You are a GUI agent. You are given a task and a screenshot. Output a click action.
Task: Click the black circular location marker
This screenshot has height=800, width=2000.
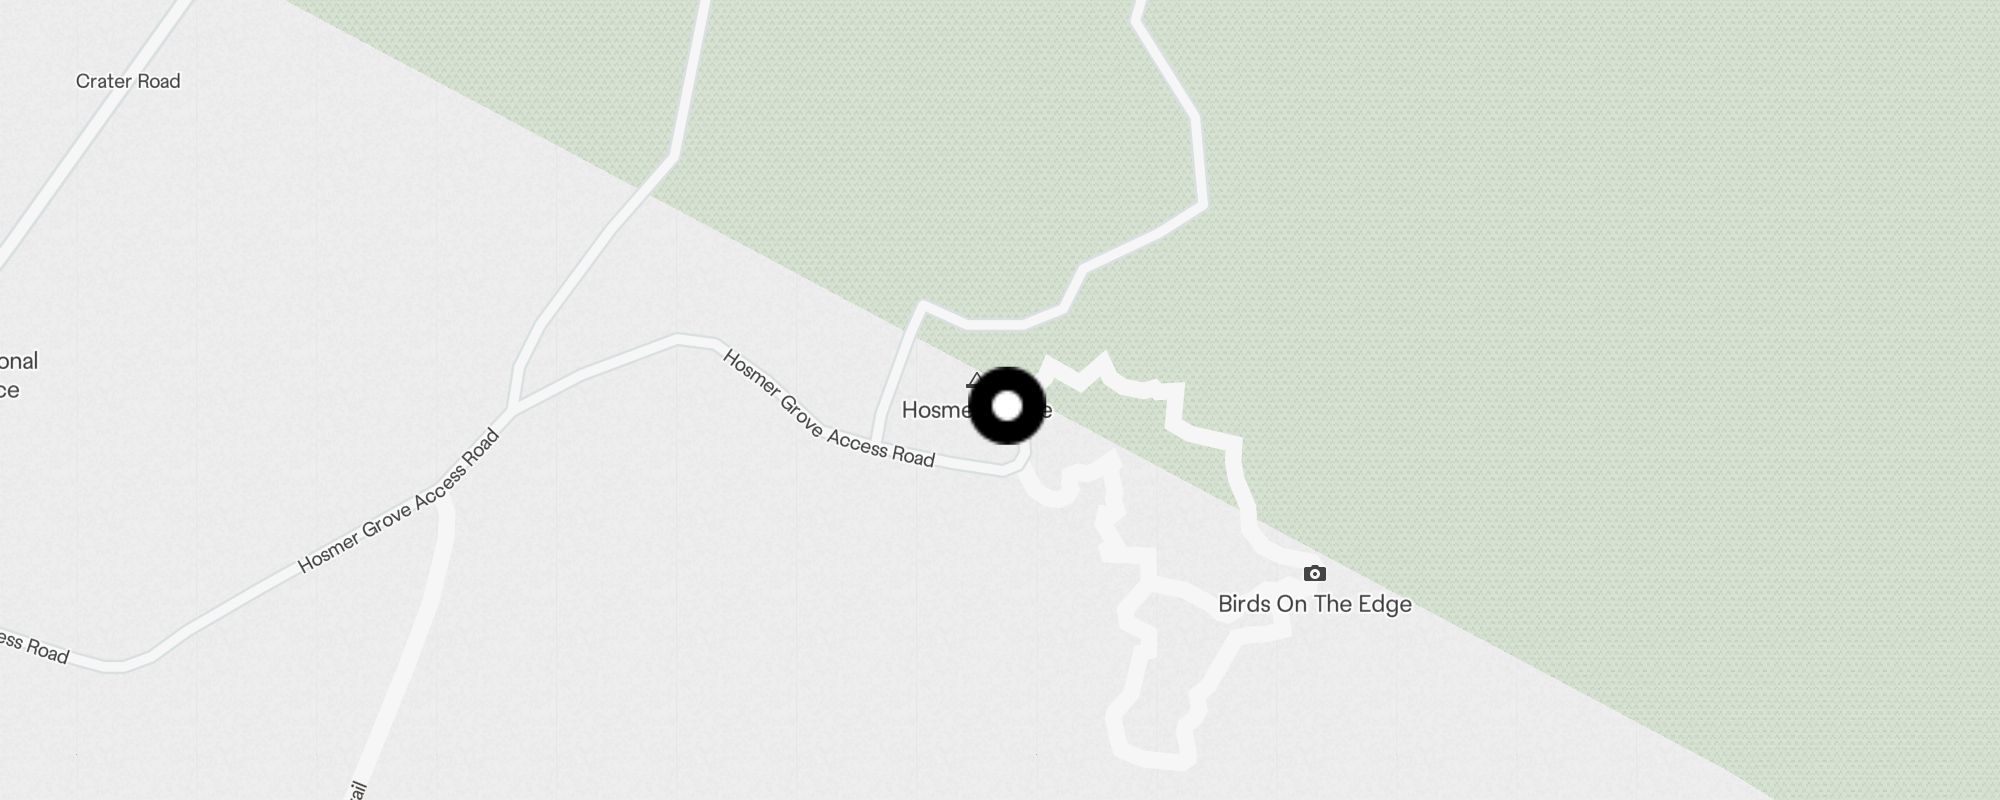tap(1008, 406)
